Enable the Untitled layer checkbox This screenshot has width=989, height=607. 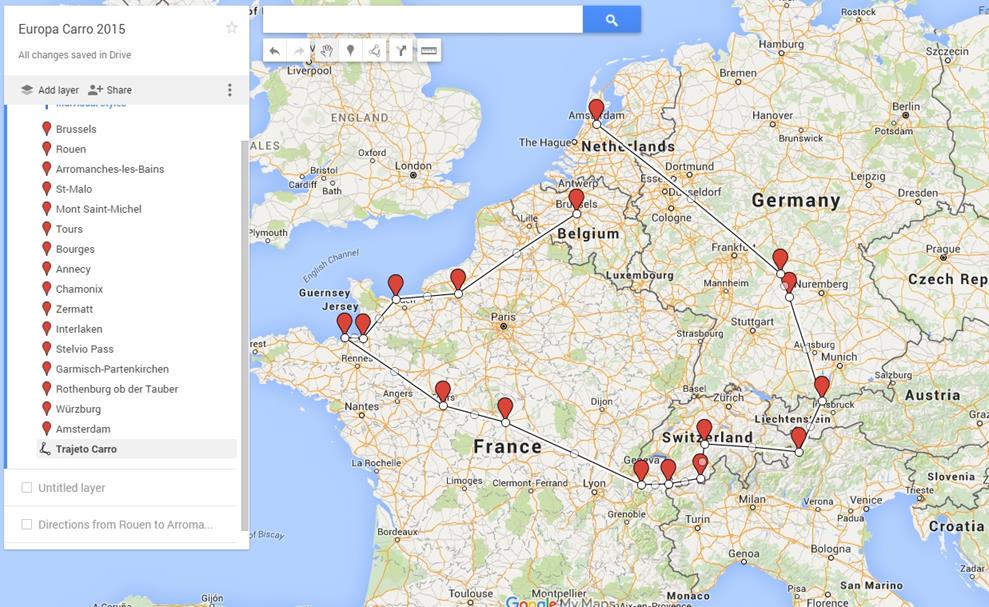27,488
